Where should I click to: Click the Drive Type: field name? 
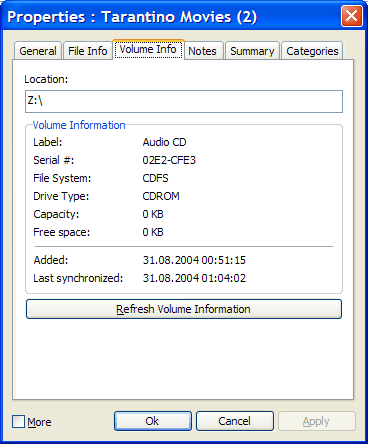pyautogui.click(x=61, y=196)
